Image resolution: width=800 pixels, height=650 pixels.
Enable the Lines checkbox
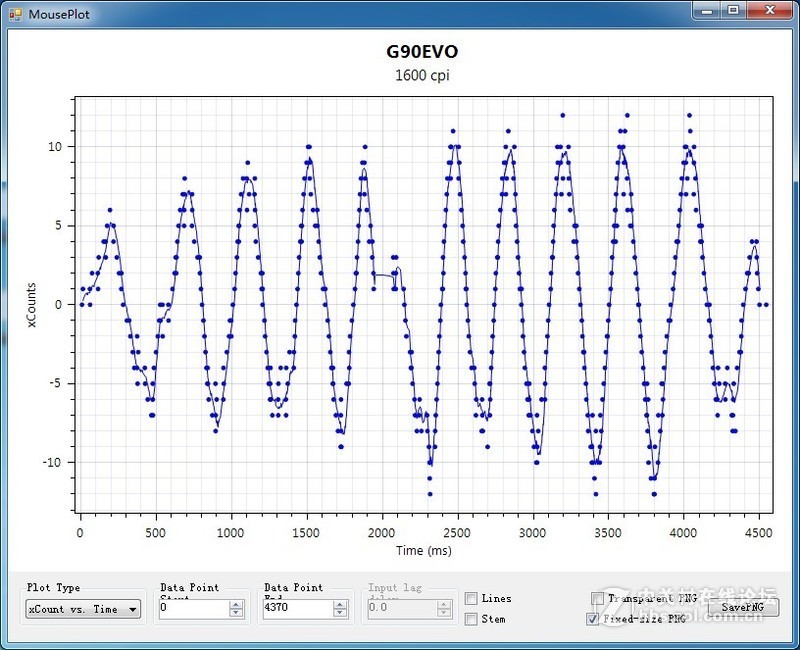tap(471, 599)
